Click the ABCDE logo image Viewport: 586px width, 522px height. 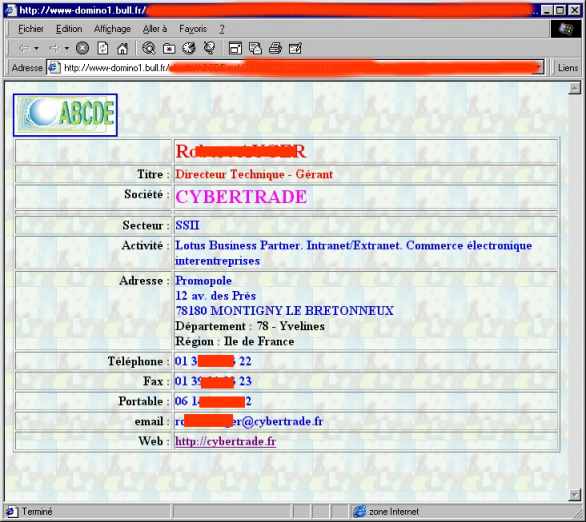click(65, 115)
